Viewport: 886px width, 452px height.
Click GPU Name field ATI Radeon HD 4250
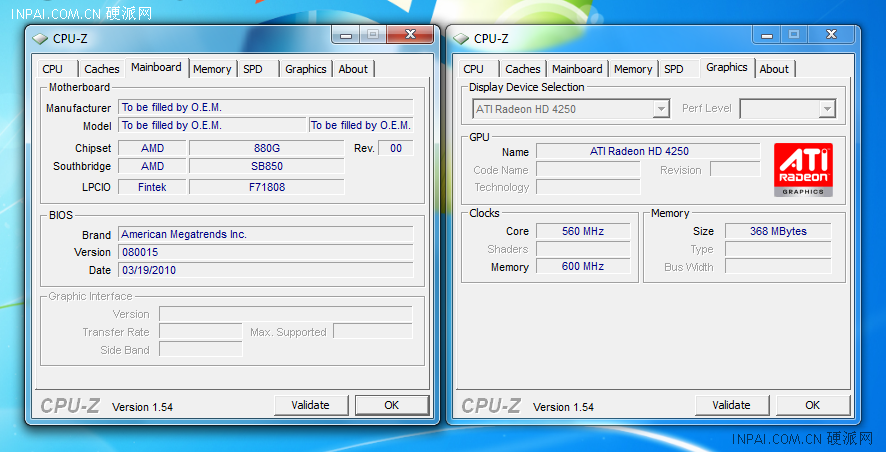pos(648,151)
